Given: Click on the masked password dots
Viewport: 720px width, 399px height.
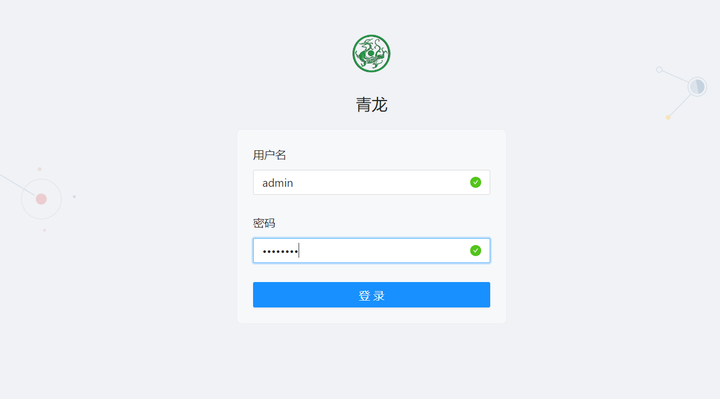Looking at the screenshot, I should coord(280,251).
